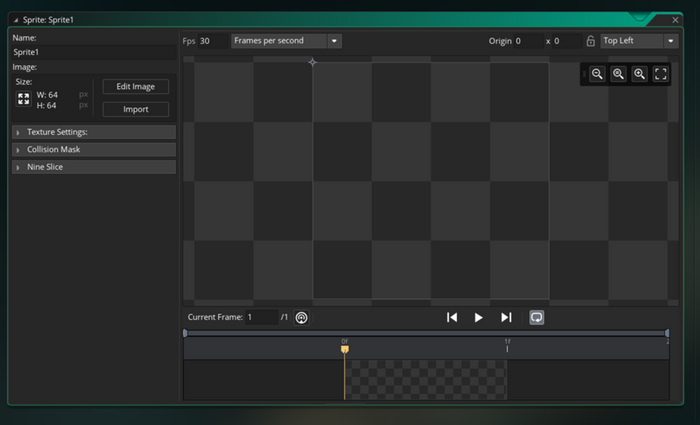
Task: Open the Top Left origin preset dropdown
Action: click(x=639, y=41)
